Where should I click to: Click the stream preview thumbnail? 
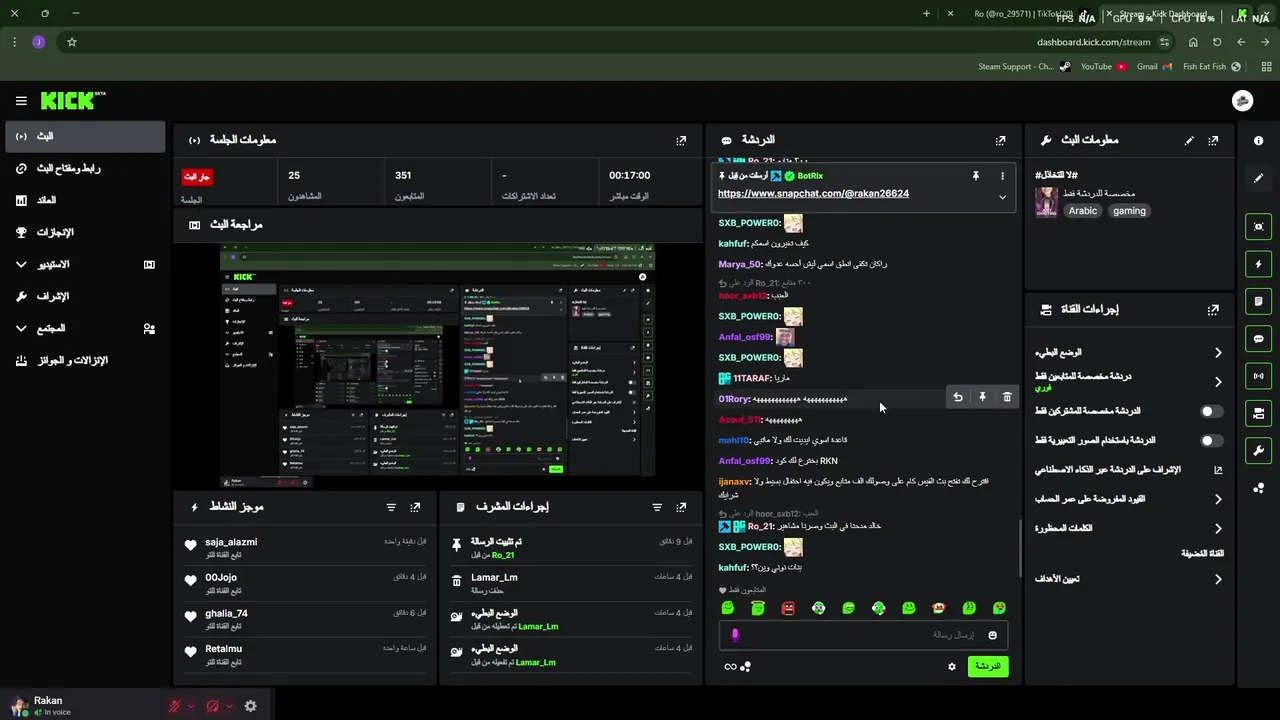coord(438,366)
